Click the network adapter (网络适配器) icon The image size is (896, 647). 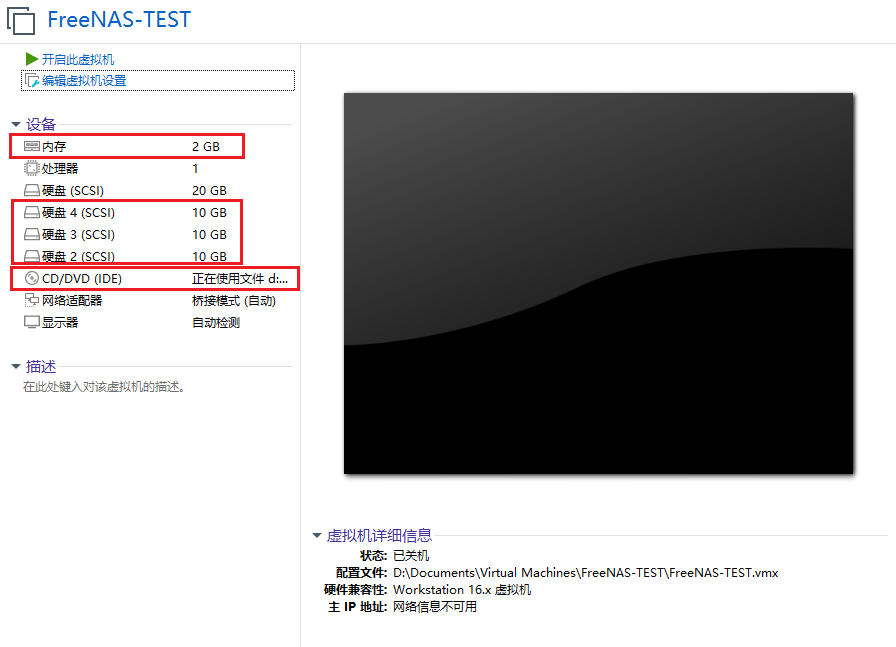point(31,300)
